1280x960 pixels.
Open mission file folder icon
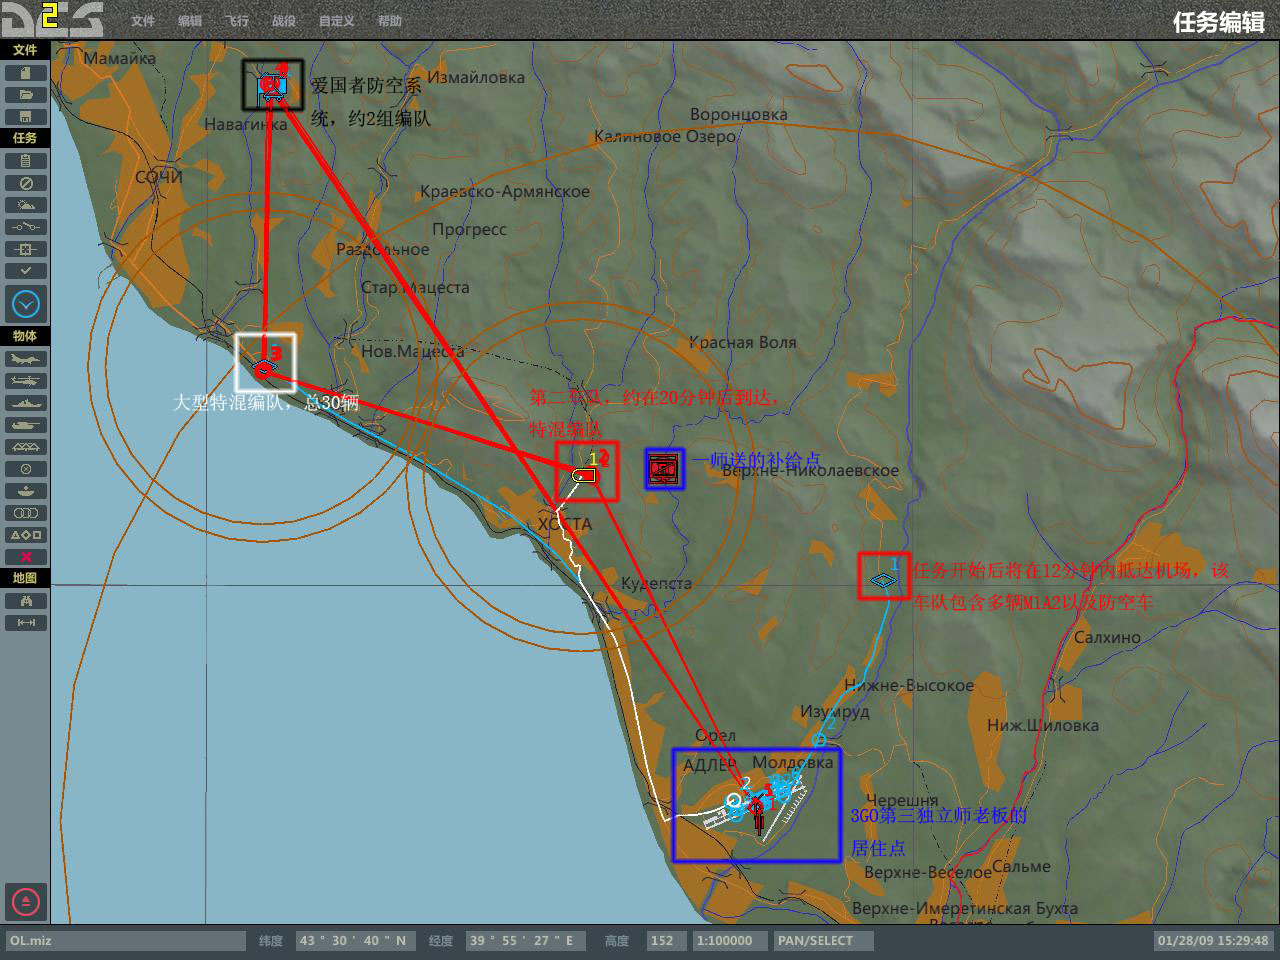pyautogui.click(x=25, y=95)
